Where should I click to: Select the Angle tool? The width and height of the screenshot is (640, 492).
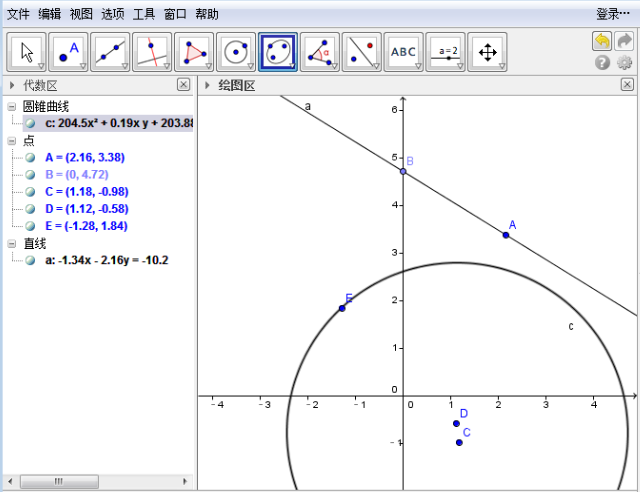(x=320, y=52)
